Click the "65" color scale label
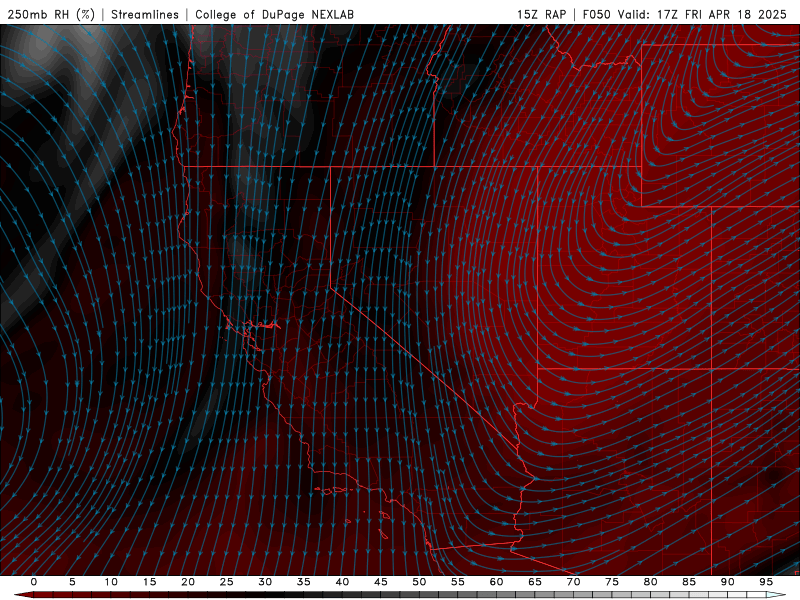Viewport: 800px width, 600px height. point(535,582)
